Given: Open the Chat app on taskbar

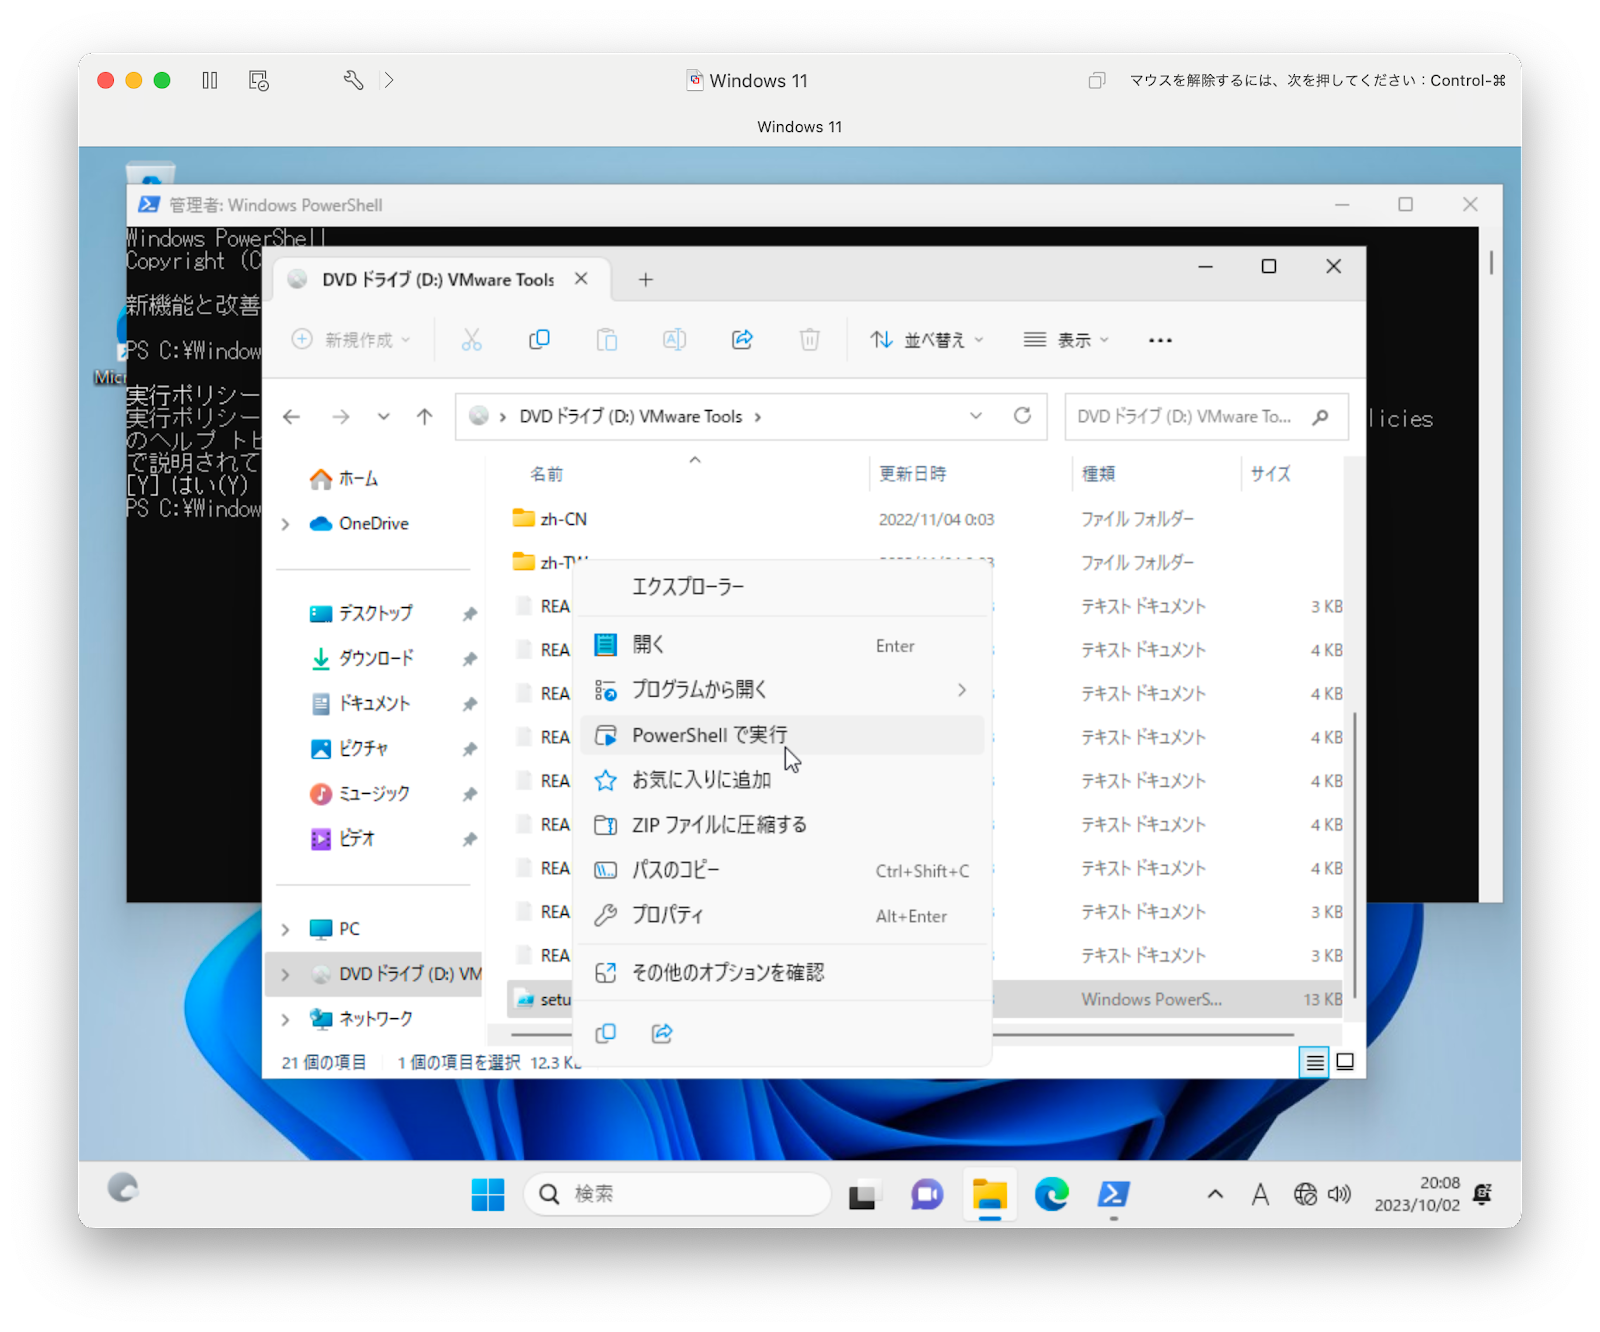Looking at the screenshot, I should click(926, 1194).
